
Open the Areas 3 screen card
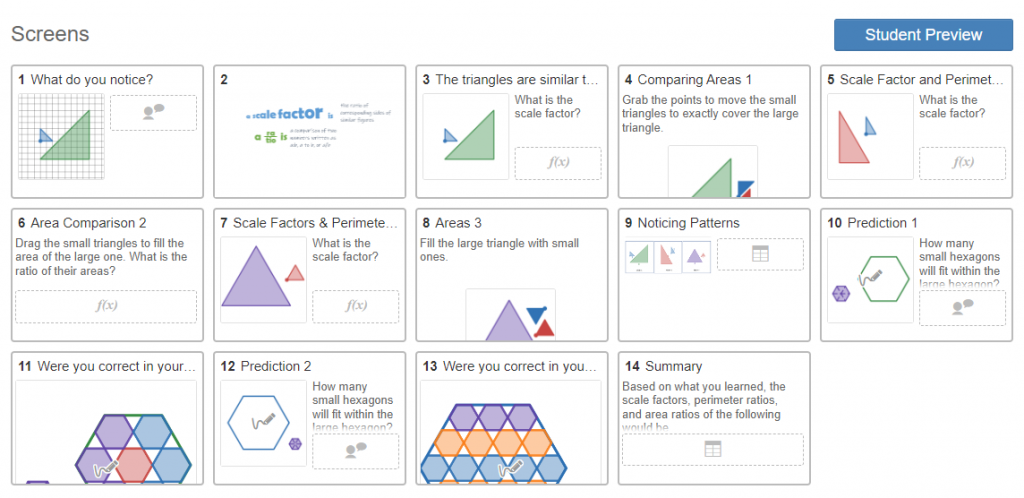[x=512, y=275]
